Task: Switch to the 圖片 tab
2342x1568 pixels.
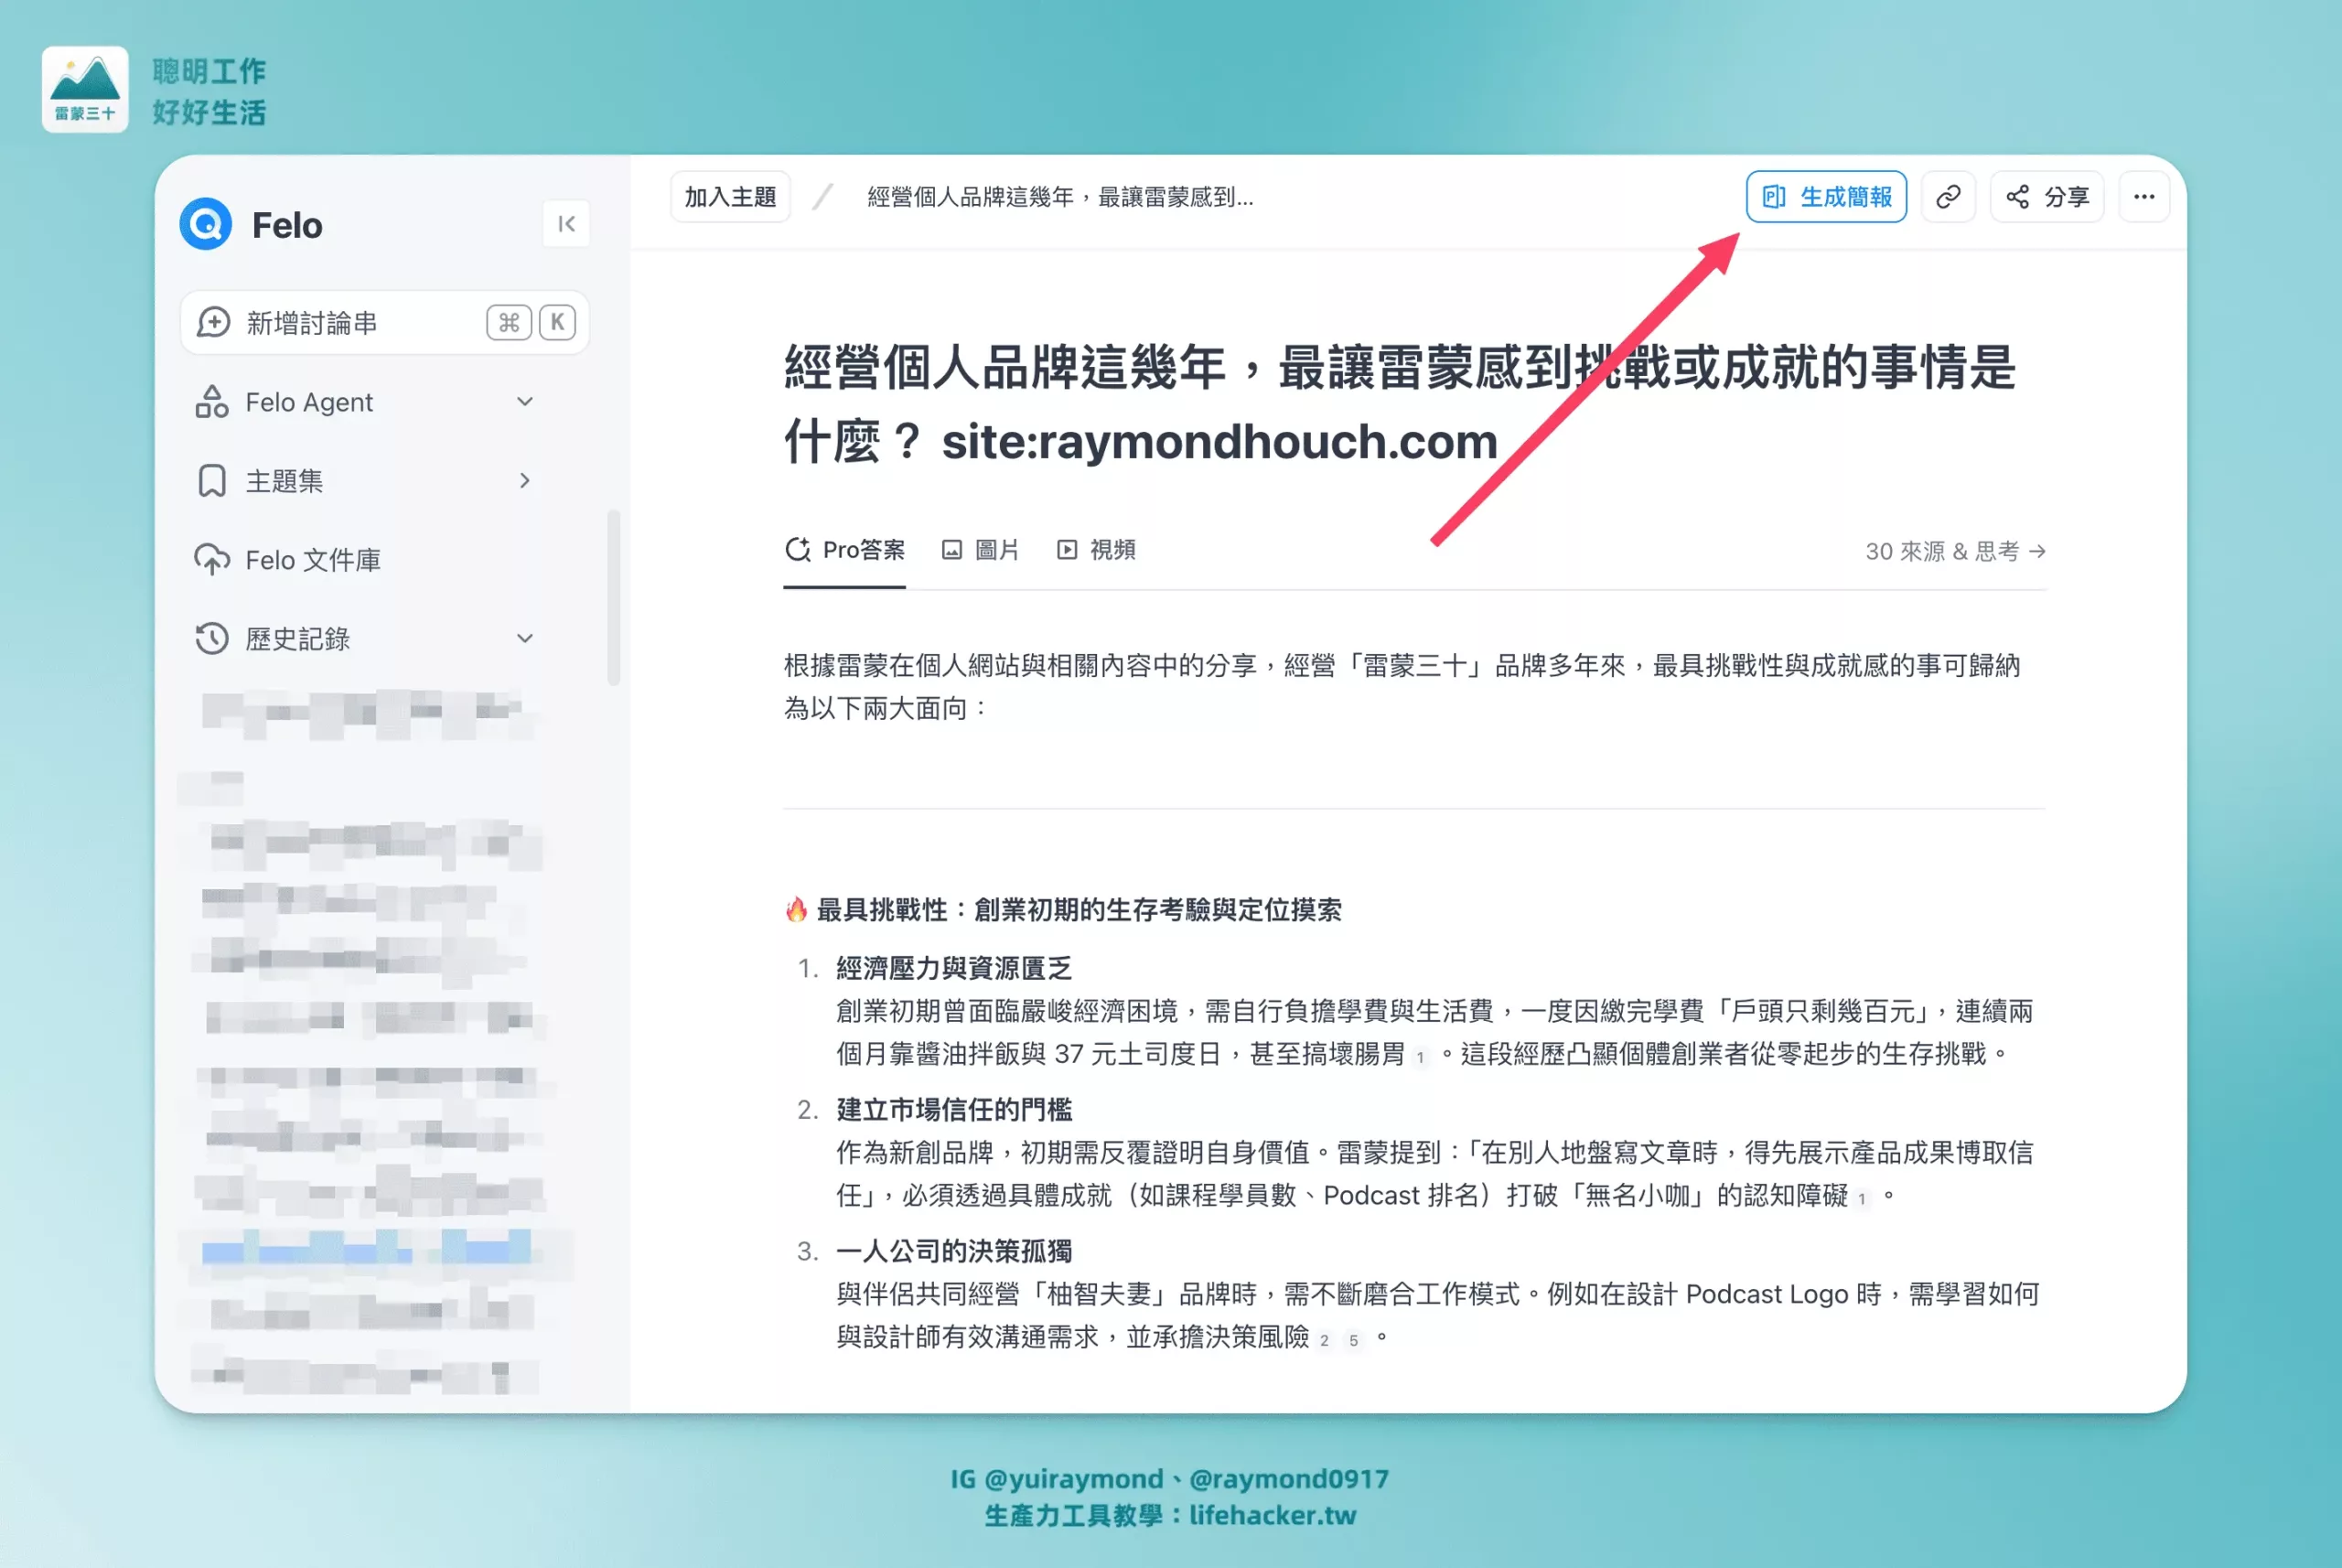Action: (980, 550)
